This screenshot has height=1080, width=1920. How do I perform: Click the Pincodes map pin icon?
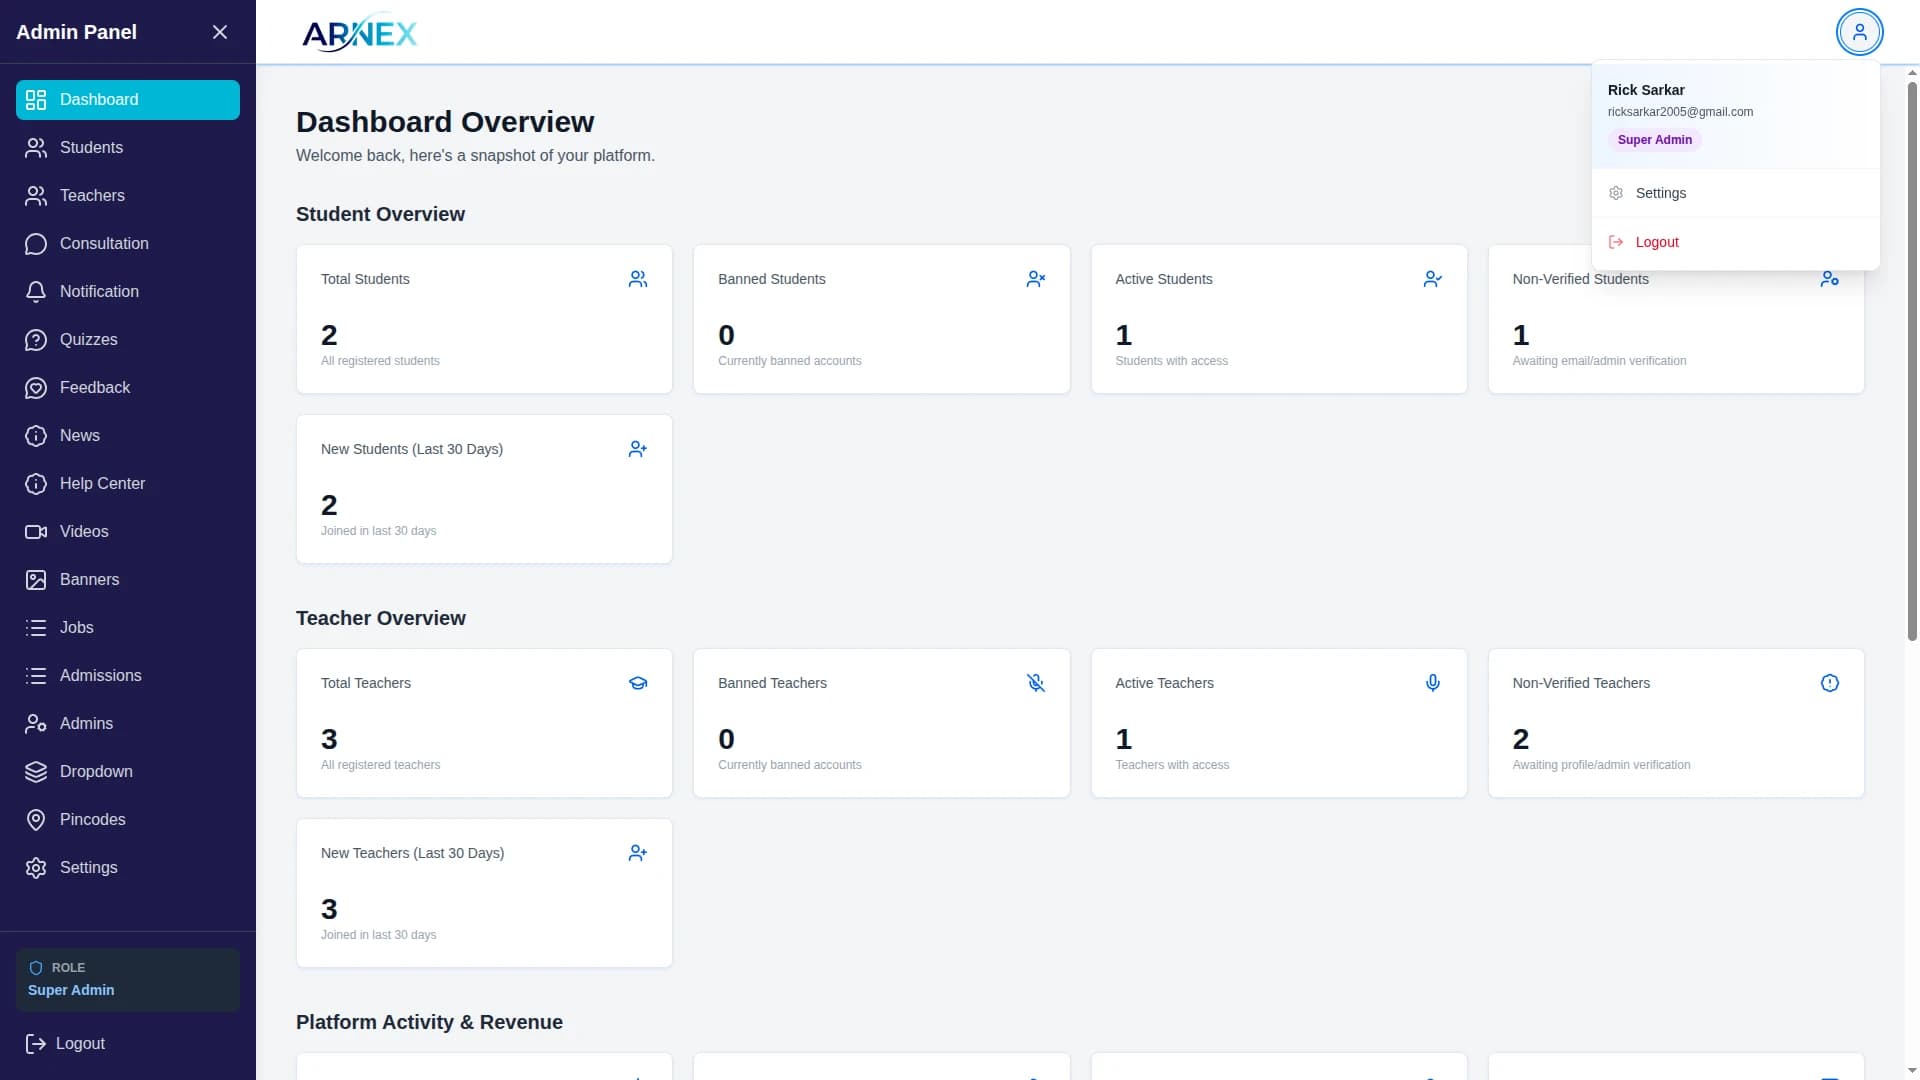click(x=36, y=820)
